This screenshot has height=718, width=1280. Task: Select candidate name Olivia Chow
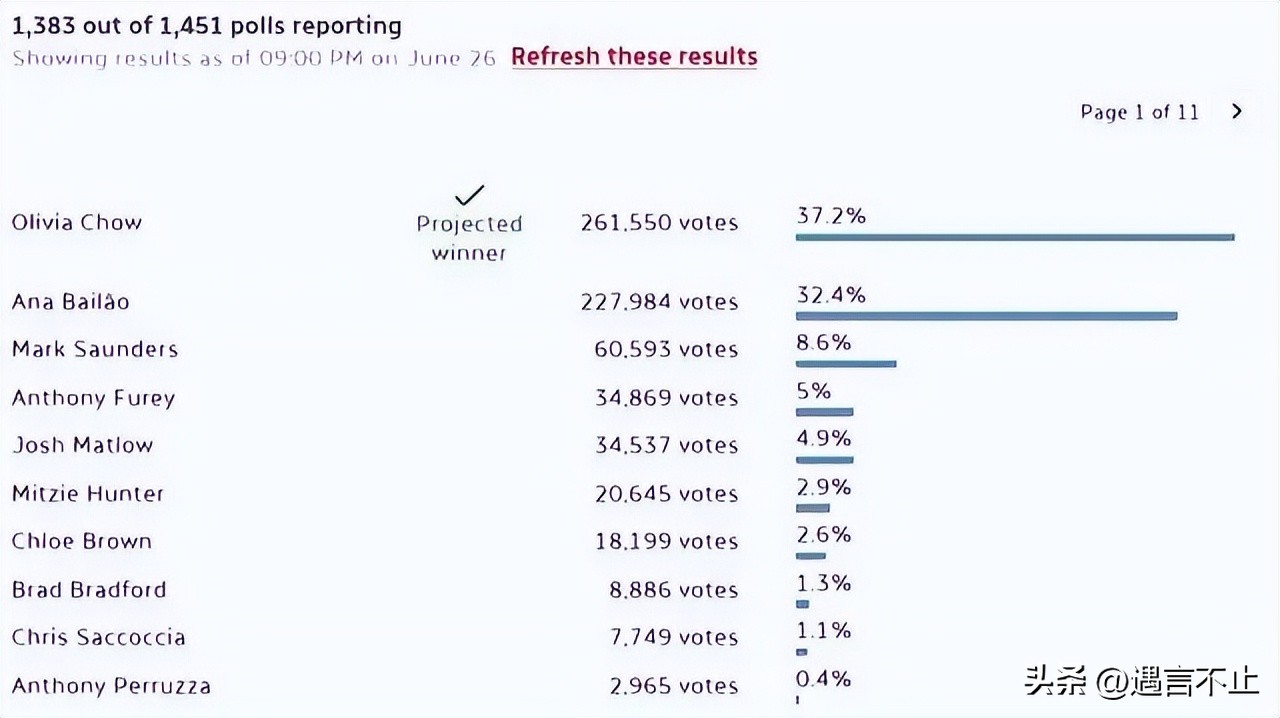click(x=77, y=222)
